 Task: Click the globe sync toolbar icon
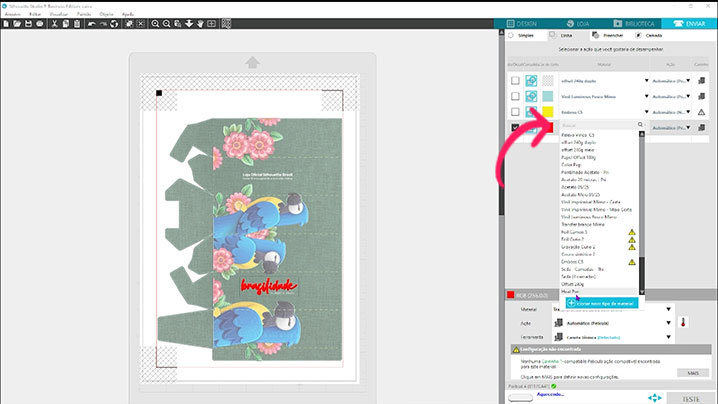point(114,23)
